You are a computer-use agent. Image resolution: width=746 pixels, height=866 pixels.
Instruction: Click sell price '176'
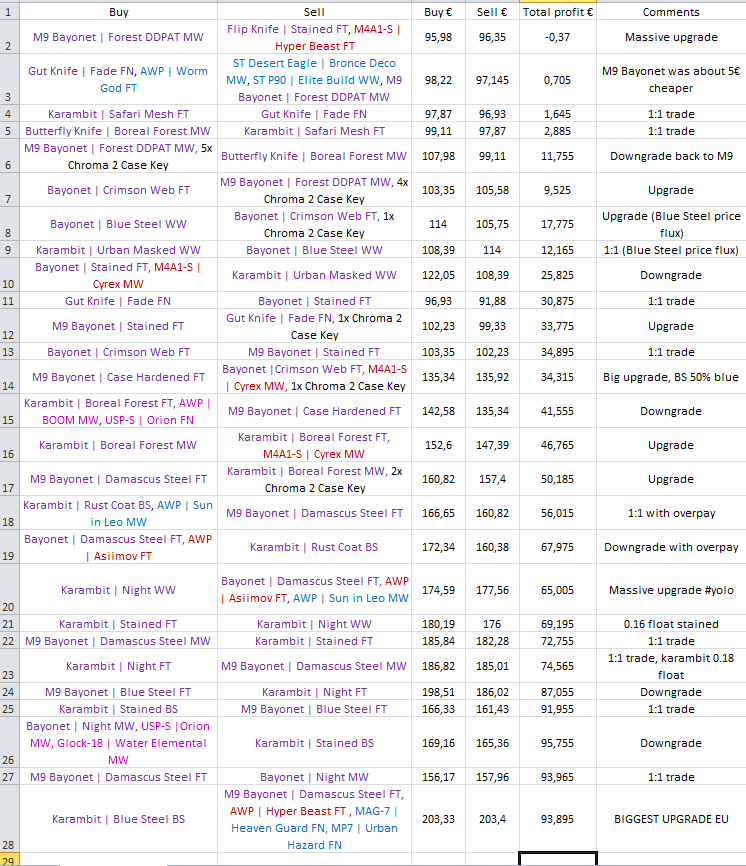[x=492, y=624]
